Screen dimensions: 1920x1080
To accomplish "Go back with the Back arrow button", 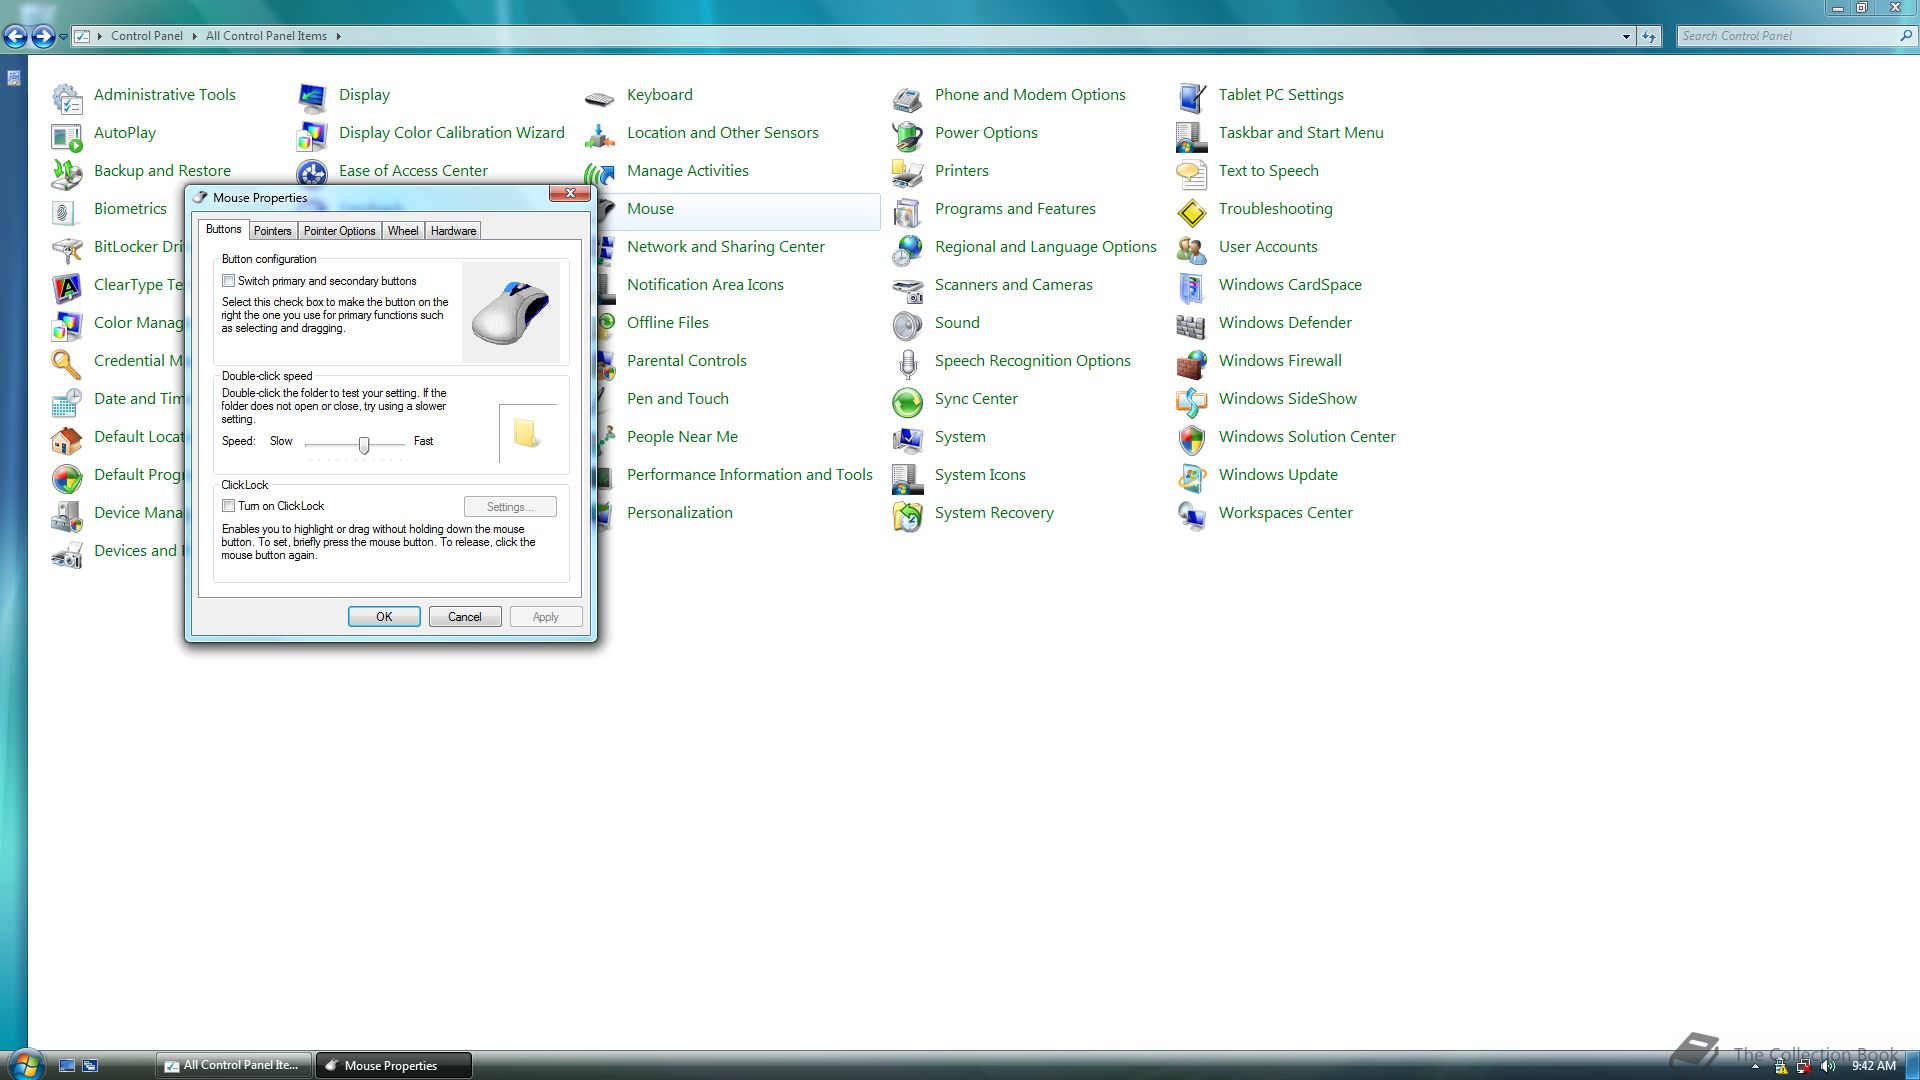I will pos(15,37).
